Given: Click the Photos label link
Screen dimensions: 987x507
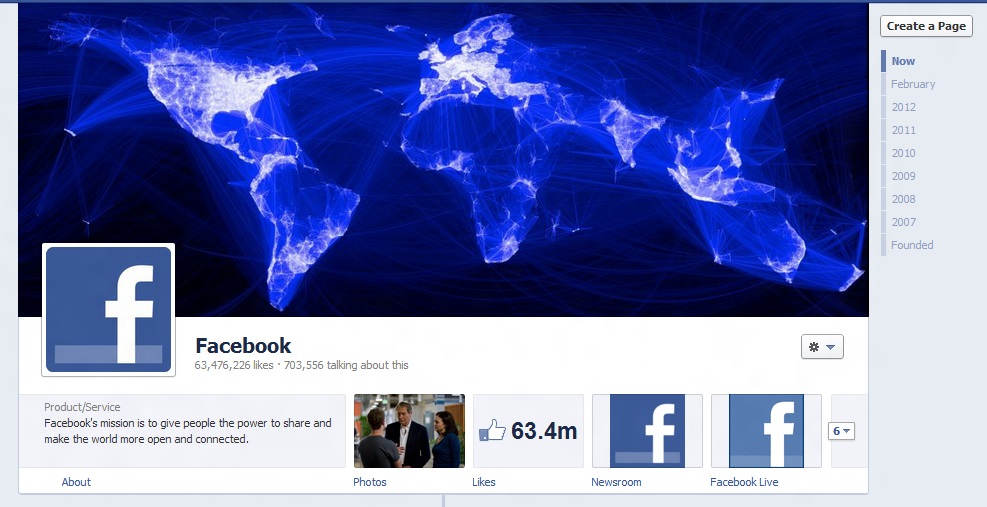Looking at the screenshot, I should coord(369,482).
